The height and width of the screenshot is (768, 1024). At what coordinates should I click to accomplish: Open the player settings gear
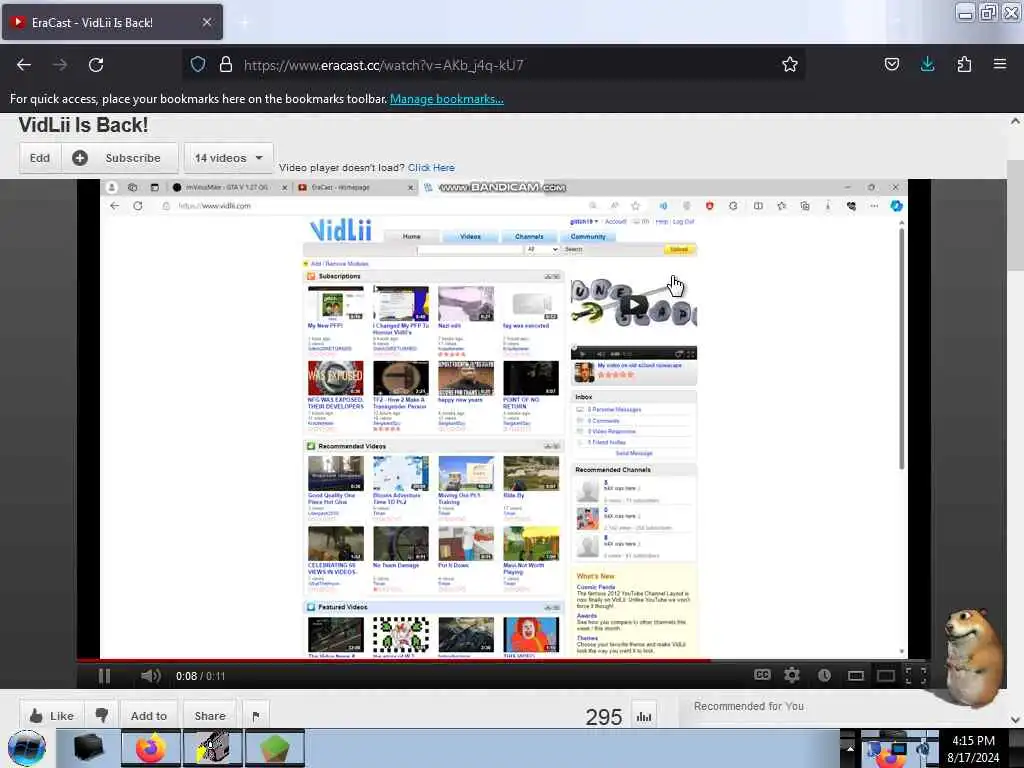pos(792,675)
